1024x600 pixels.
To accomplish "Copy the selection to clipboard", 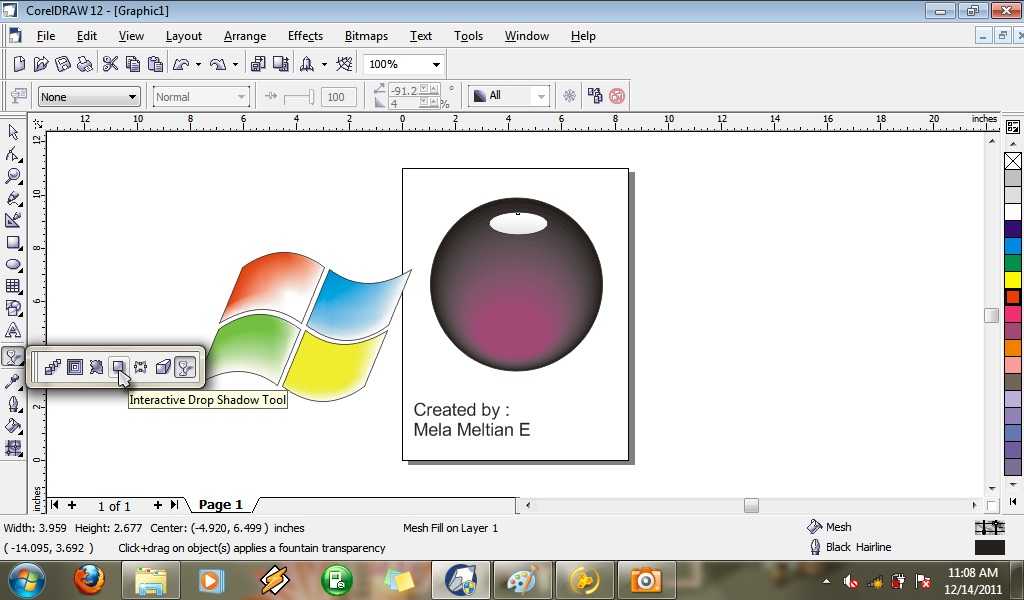I will coord(133,64).
